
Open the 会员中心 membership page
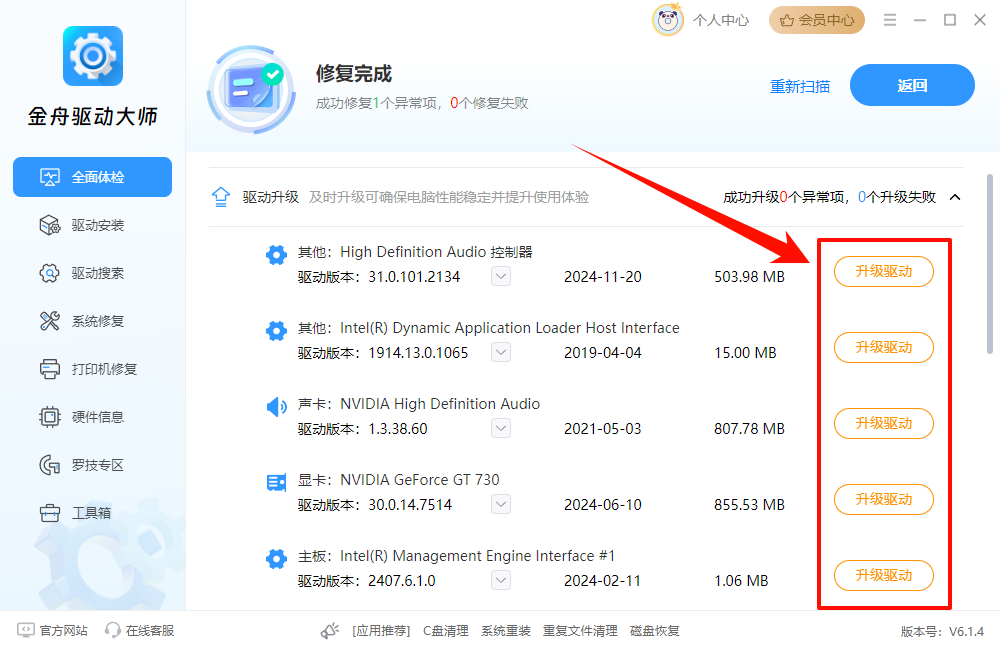coord(816,19)
